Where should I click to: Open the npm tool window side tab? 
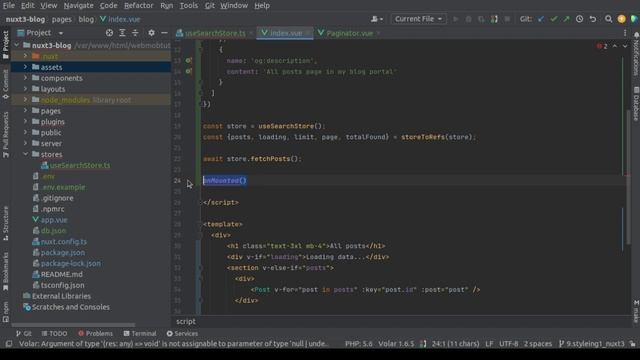point(5,312)
